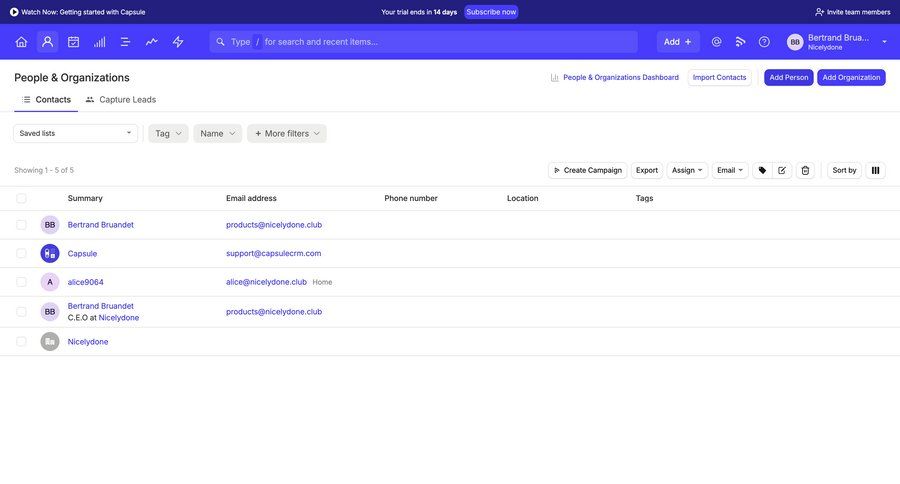Open the Assign dropdown menu
The height and width of the screenshot is (484, 900).
[687, 170]
